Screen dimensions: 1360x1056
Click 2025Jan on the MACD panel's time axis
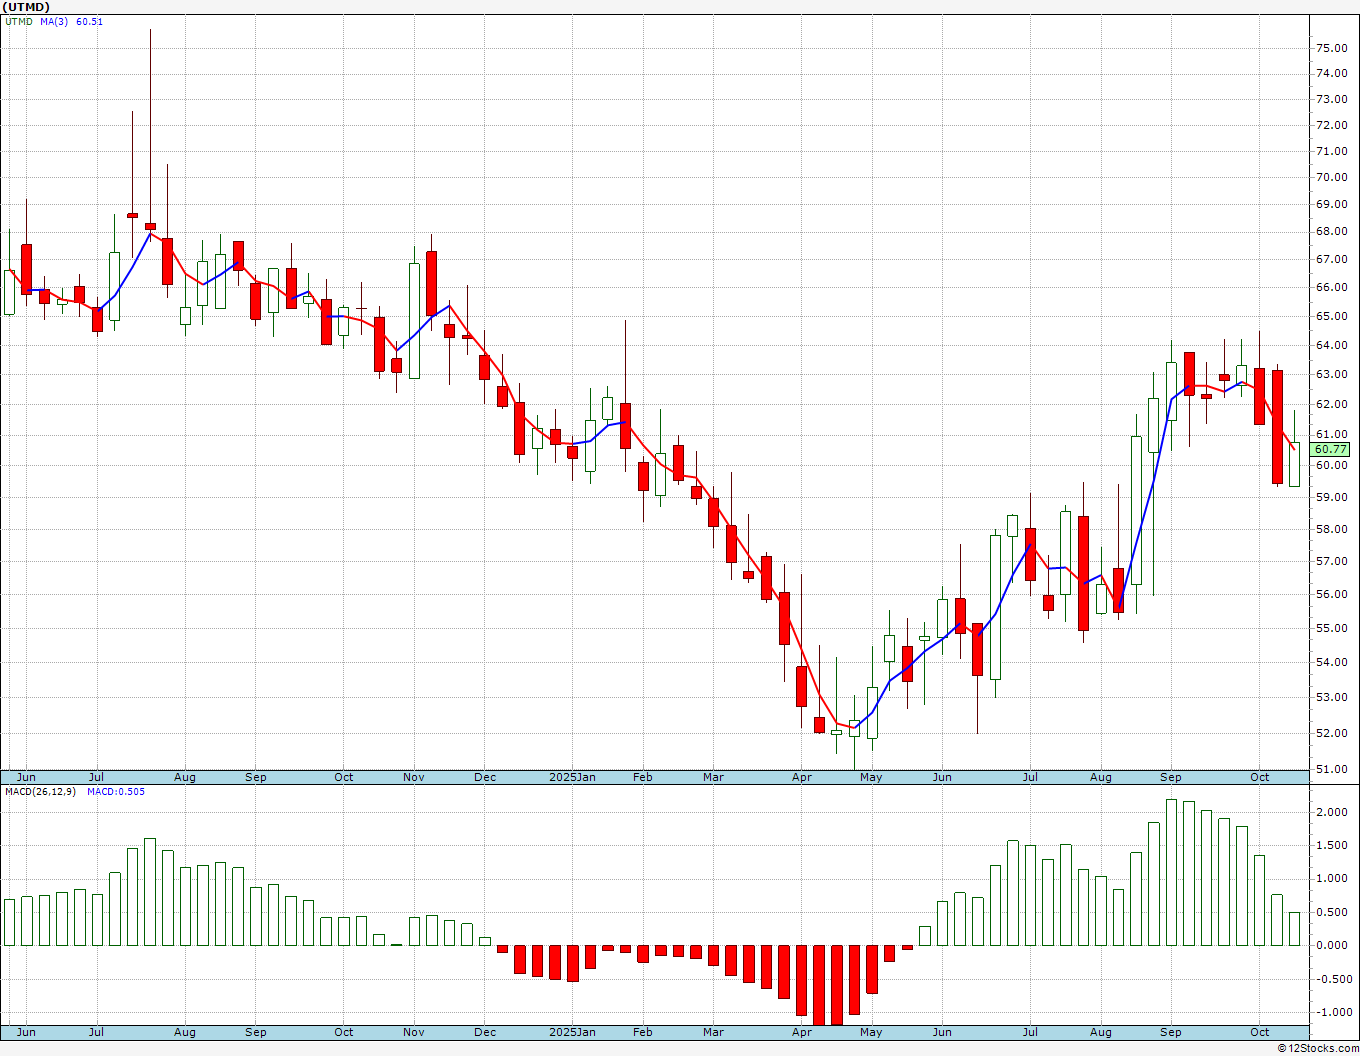point(573,1032)
